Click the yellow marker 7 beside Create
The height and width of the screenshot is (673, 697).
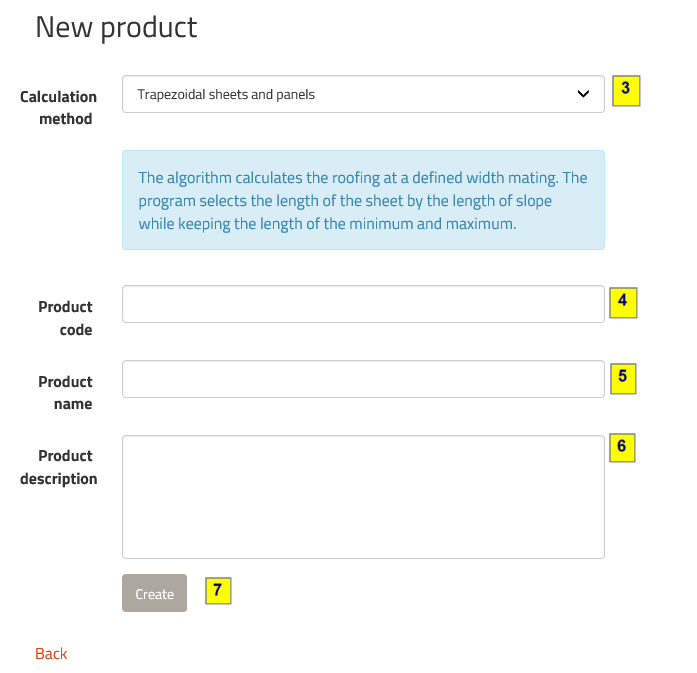pyautogui.click(x=218, y=591)
